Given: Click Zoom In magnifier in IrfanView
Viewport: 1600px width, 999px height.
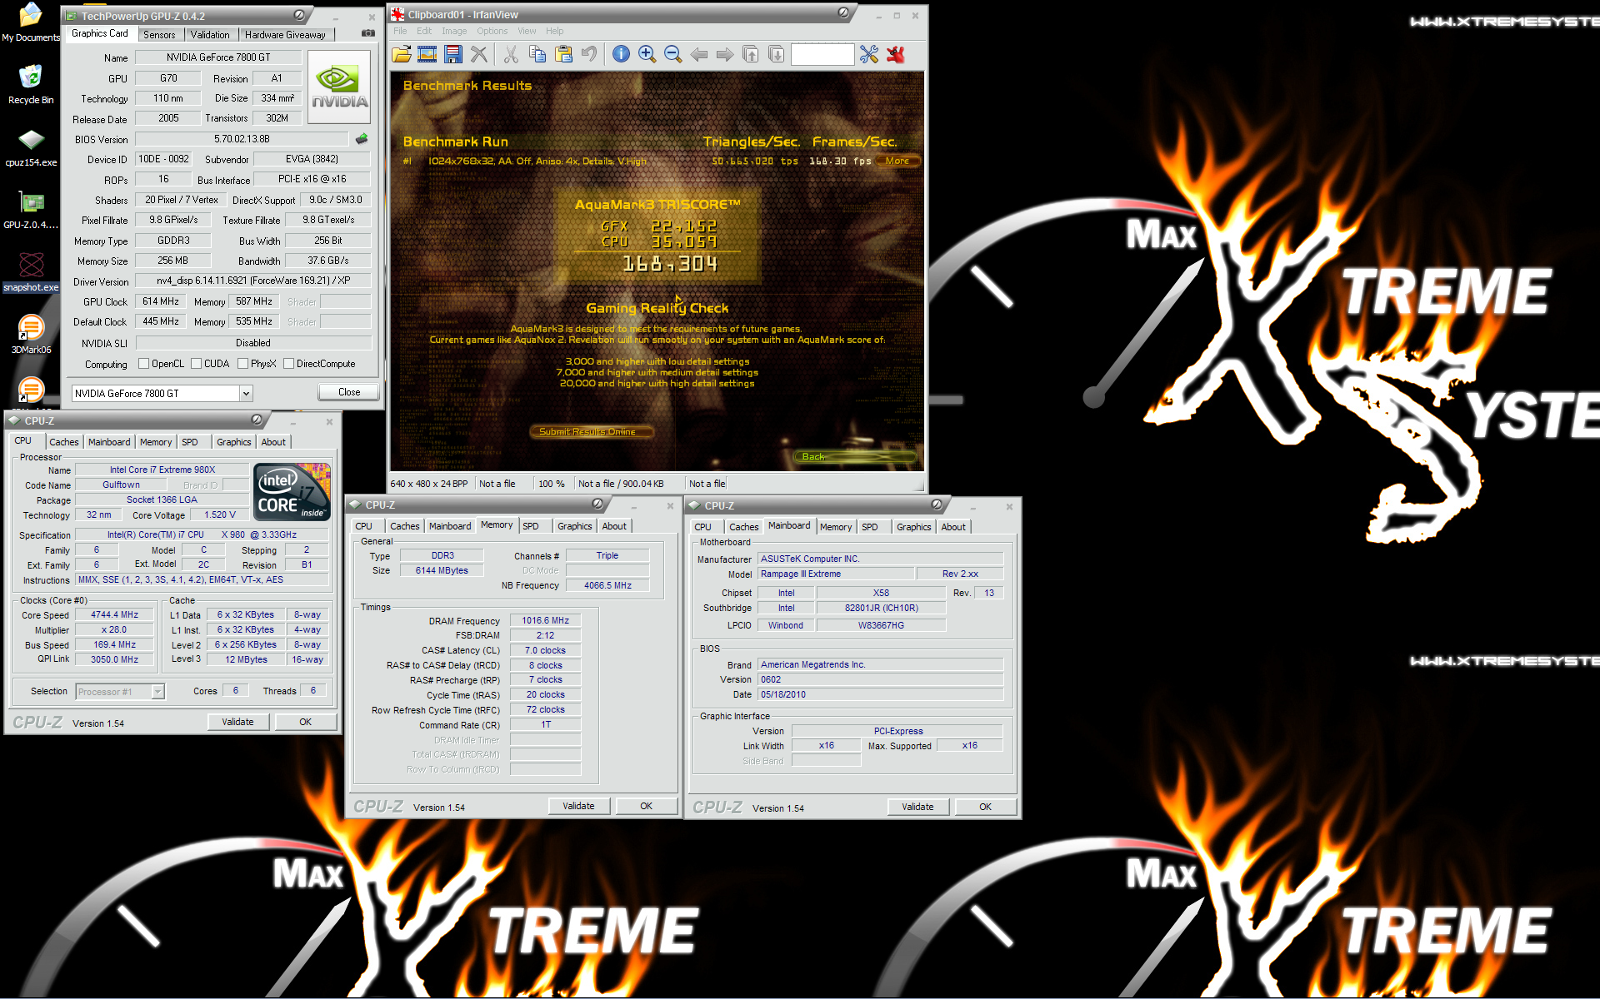Looking at the screenshot, I should pos(647,54).
